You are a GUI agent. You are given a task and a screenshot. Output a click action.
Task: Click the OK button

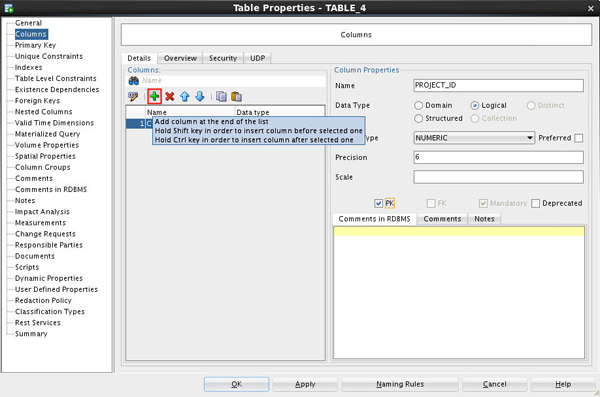coord(236,384)
